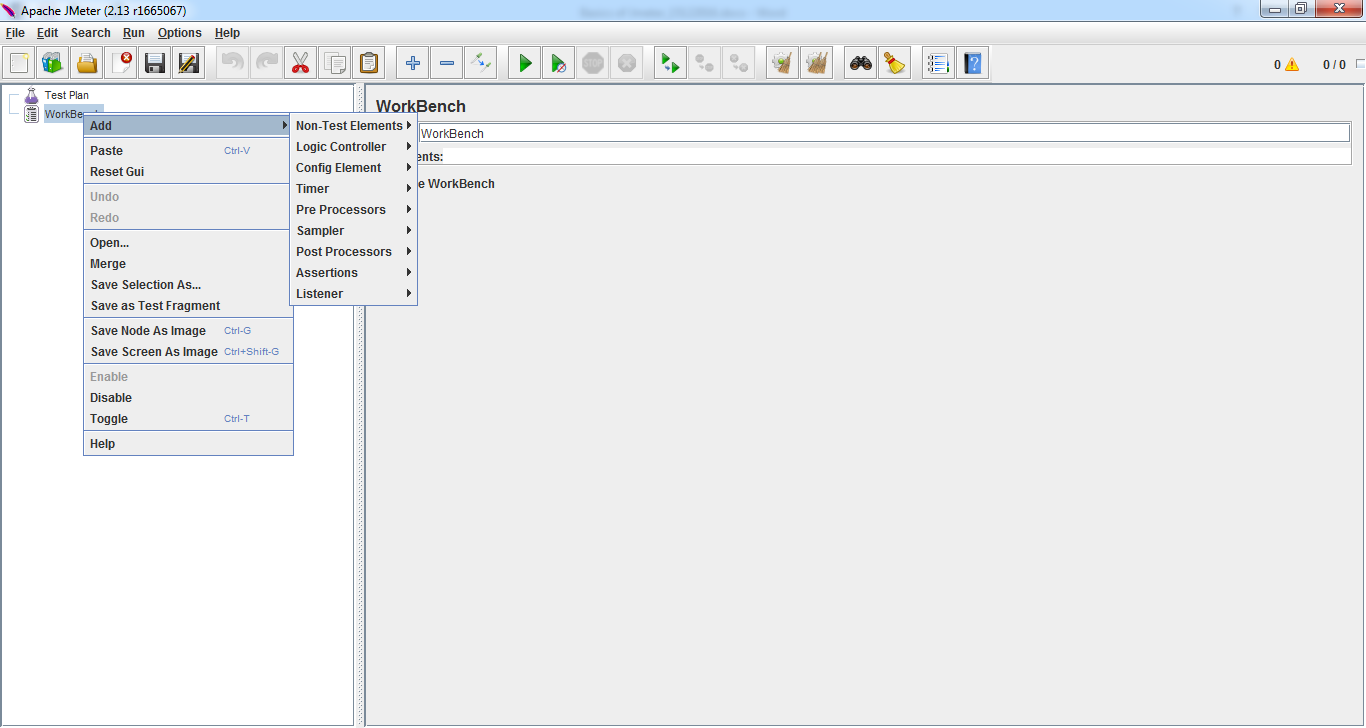Expand Logic Controller submenu
The height and width of the screenshot is (728, 1366).
pyautogui.click(x=353, y=147)
